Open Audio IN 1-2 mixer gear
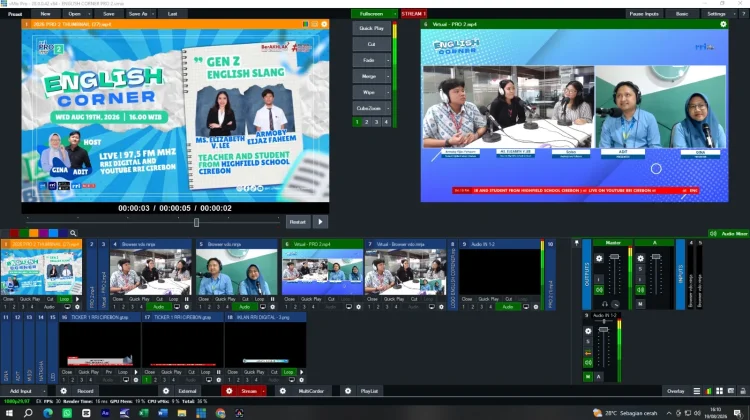 pos(588,331)
